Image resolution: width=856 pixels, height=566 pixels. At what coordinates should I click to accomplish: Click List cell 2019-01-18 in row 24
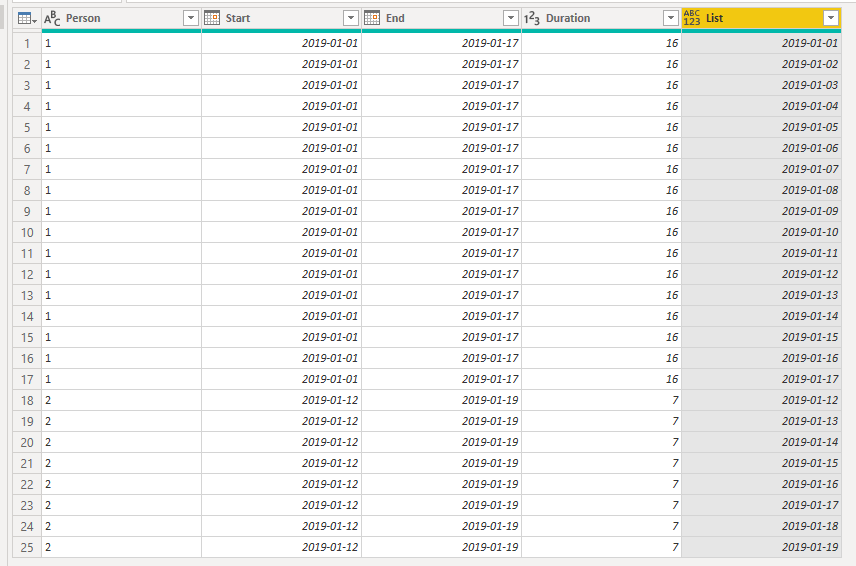coord(761,526)
